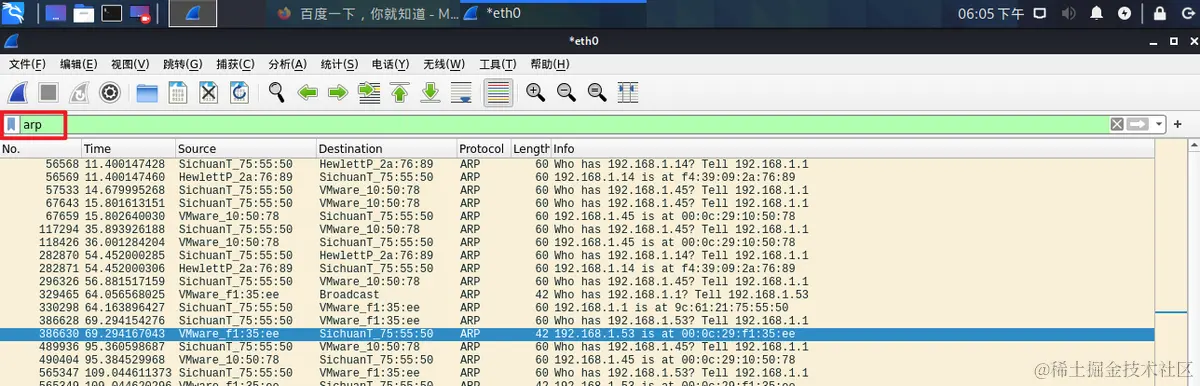The width and height of the screenshot is (1200, 386).
Task: Select packet number 56568
Action: tap(576, 164)
